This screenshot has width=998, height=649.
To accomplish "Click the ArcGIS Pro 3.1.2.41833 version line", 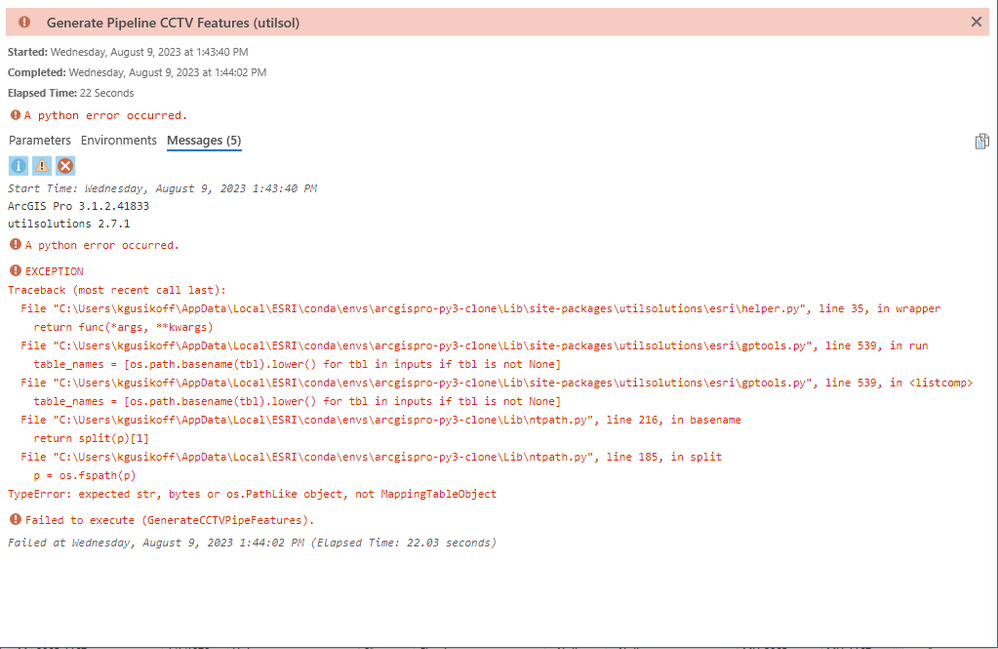I will [x=78, y=206].
